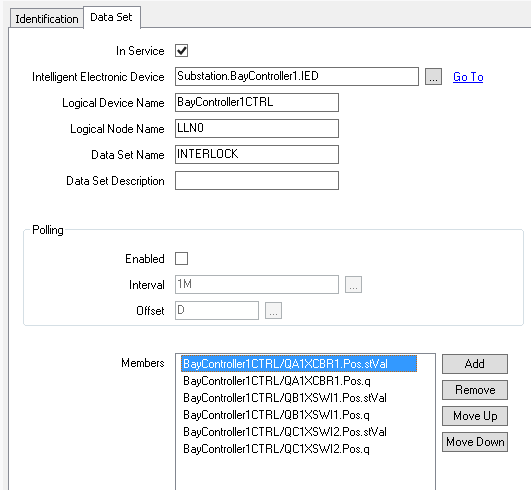Screen dimensions: 531x490
Task: Click the Move Up button
Action: coord(475,416)
